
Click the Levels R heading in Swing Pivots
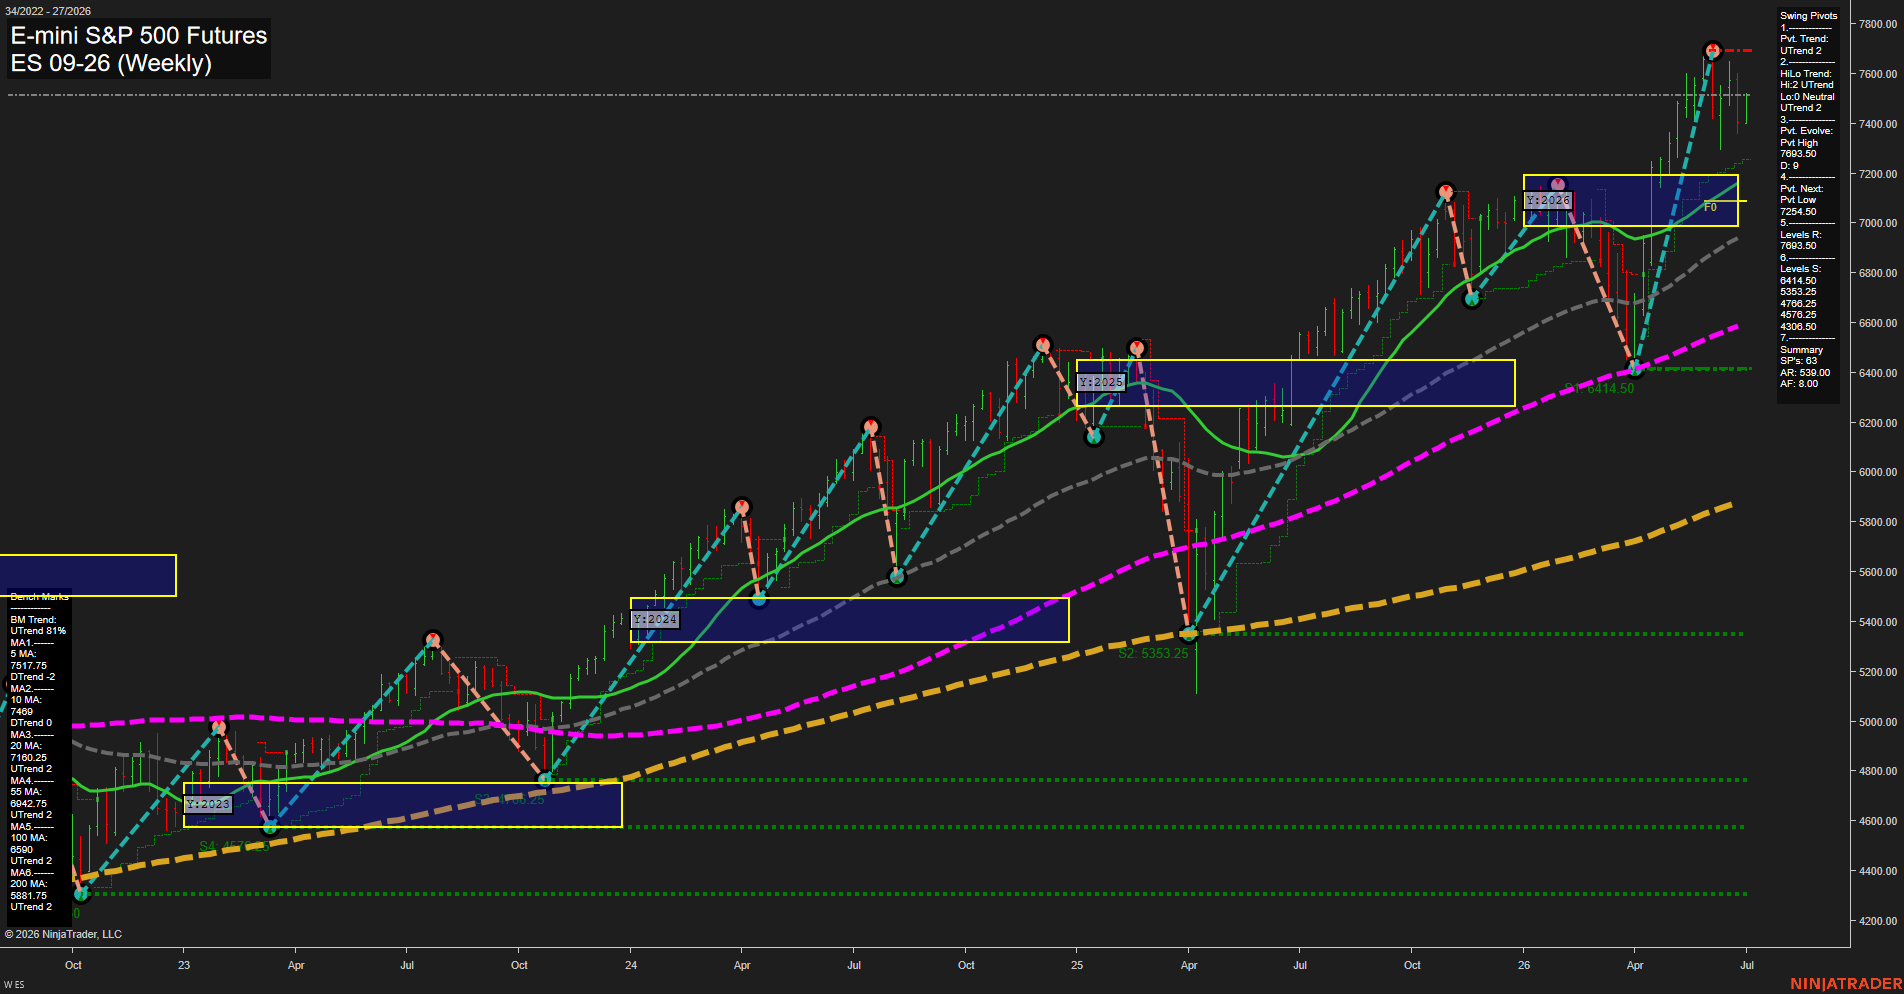(1801, 235)
